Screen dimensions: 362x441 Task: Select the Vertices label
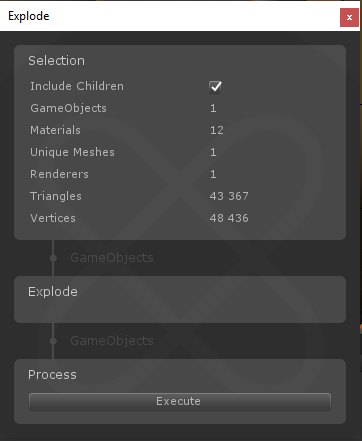pyautogui.click(x=53, y=218)
